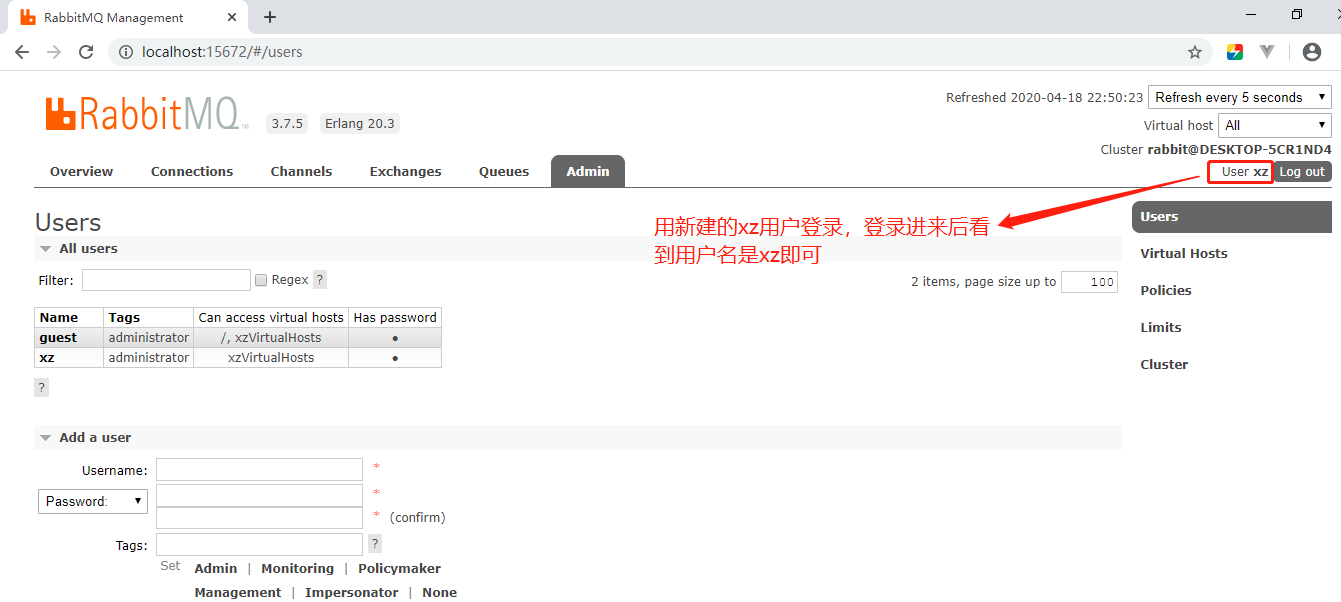Select the Admin tab
Image resolution: width=1341 pixels, height=602 pixels.
(x=588, y=171)
